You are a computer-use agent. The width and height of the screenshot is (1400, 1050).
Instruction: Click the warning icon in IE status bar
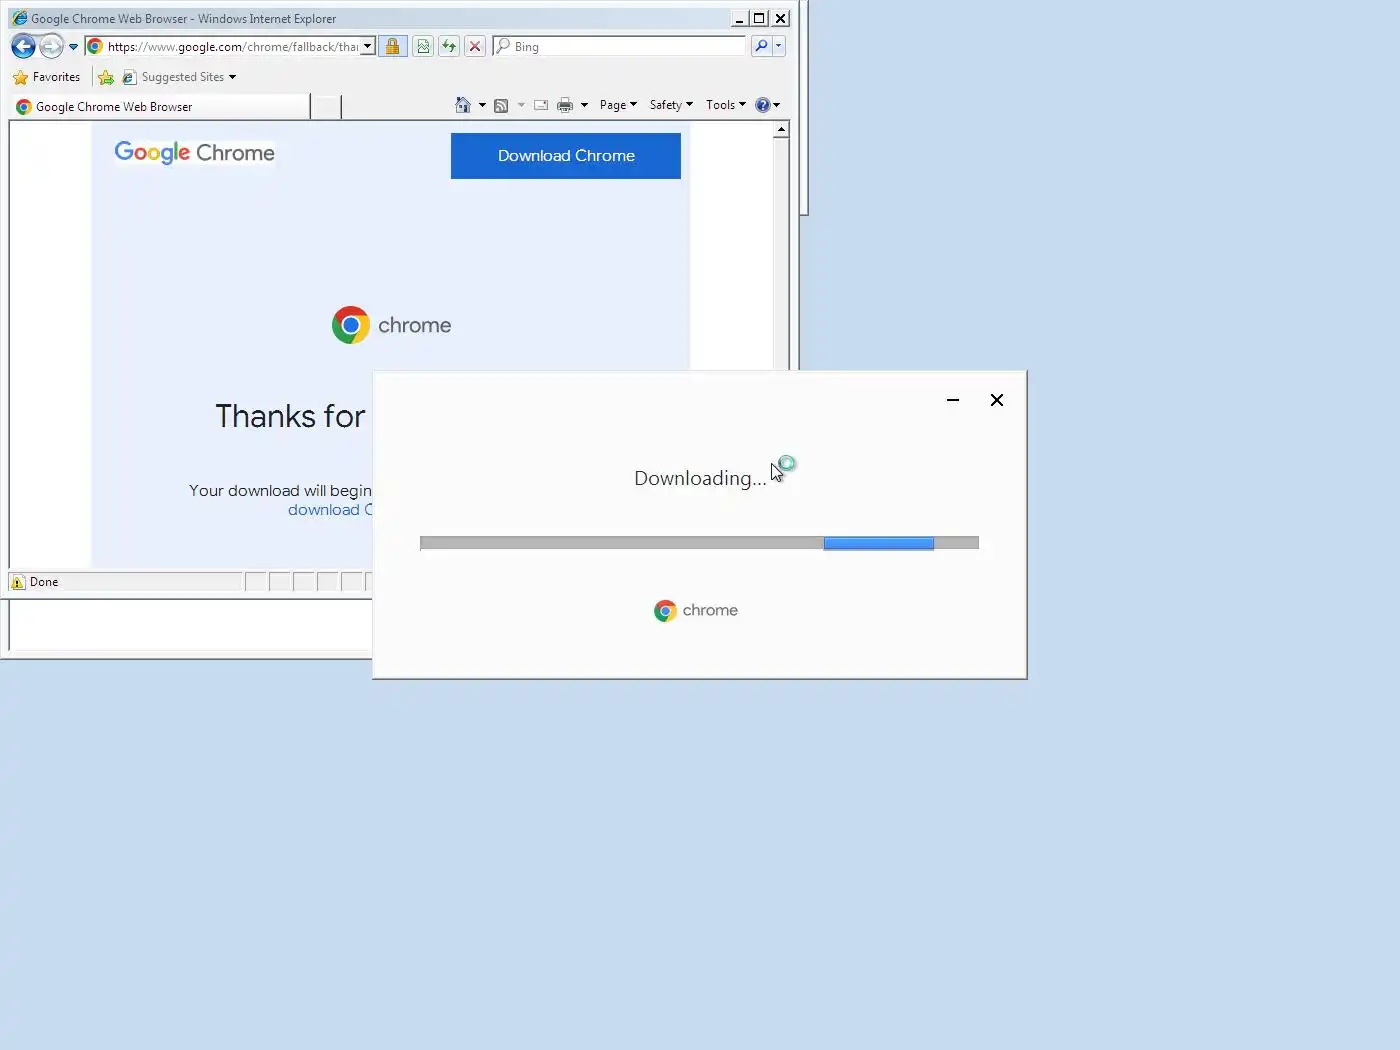point(18,582)
